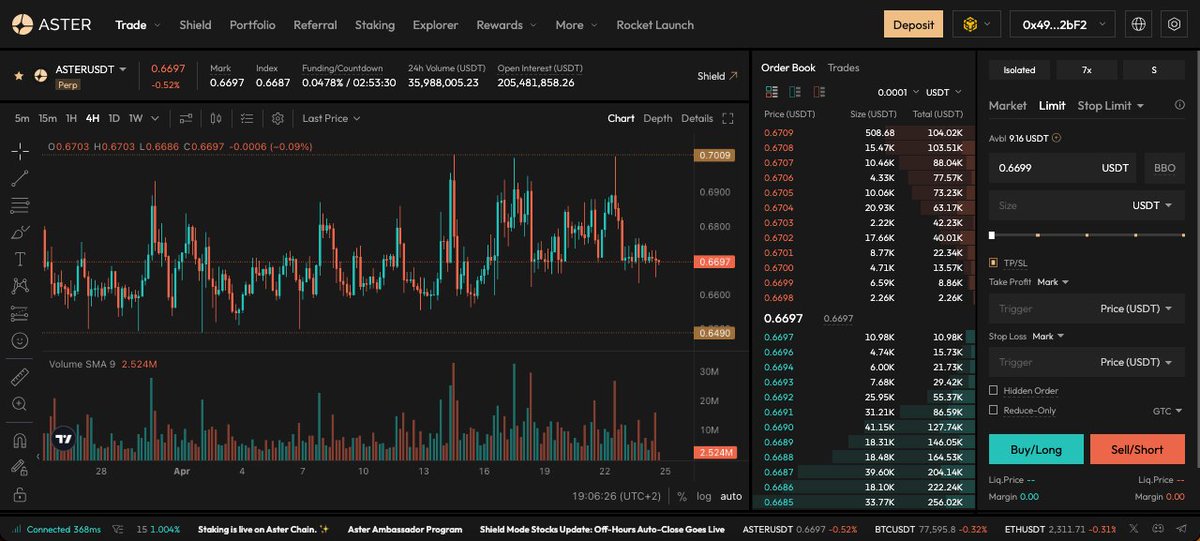This screenshot has width=1200, height=541.
Task: Show asks-only order book view
Action: 819,91
